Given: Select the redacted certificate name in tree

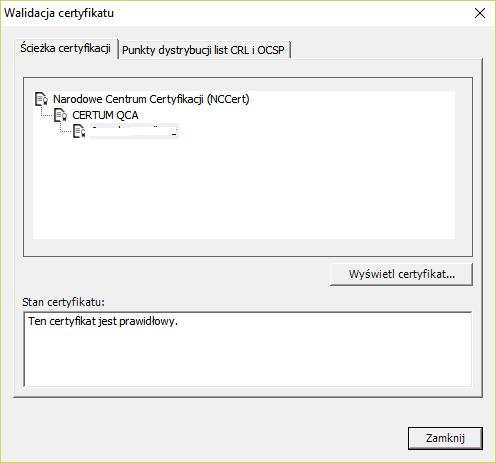Looking at the screenshot, I should pos(135,131).
